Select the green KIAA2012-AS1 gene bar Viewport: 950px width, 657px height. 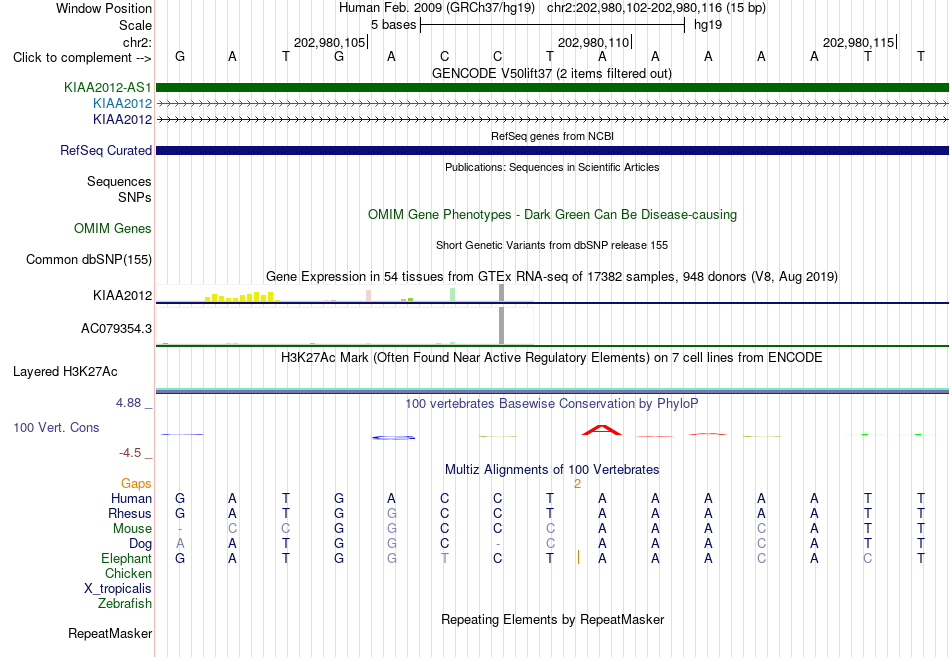[552, 87]
